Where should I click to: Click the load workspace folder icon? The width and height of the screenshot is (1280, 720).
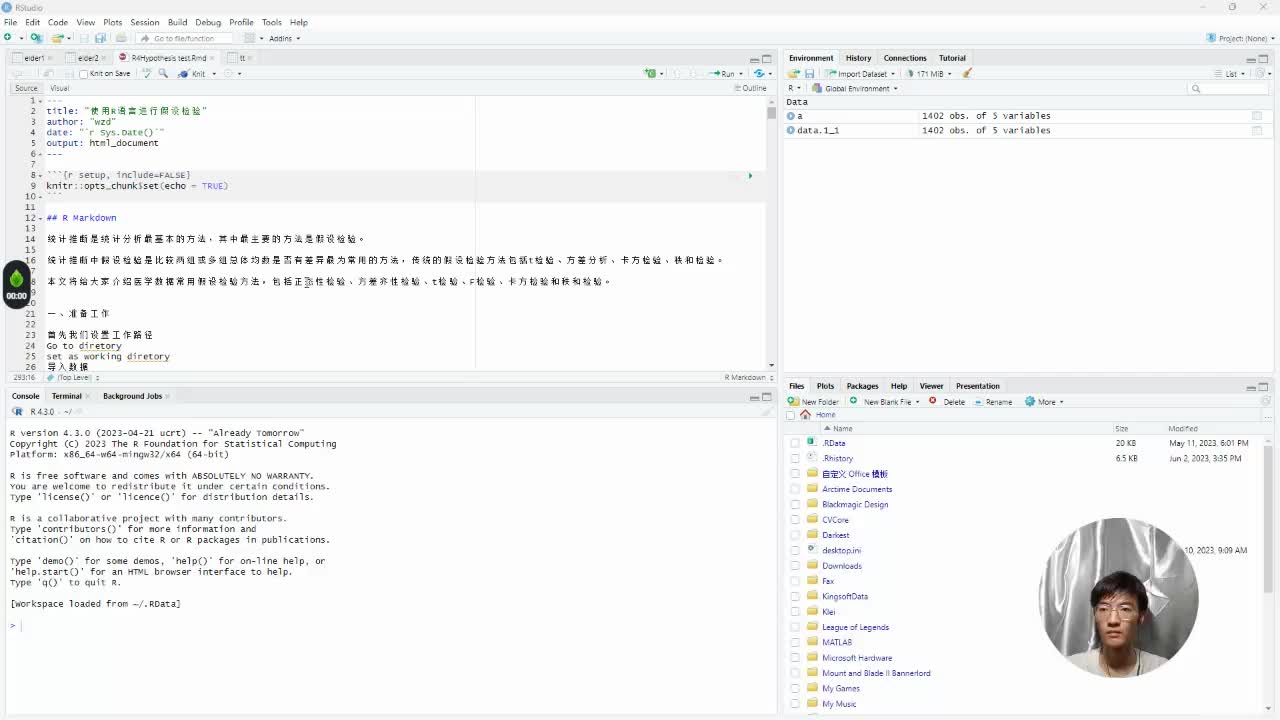click(794, 73)
